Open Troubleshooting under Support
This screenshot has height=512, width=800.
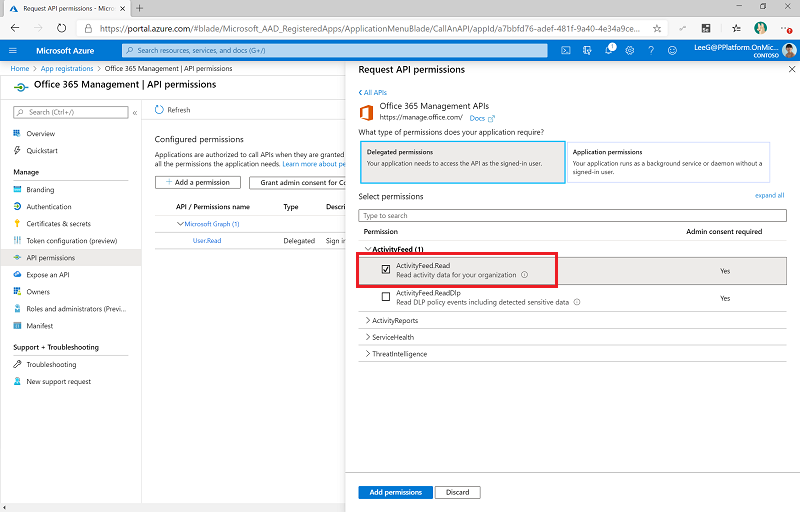[51, 365]
